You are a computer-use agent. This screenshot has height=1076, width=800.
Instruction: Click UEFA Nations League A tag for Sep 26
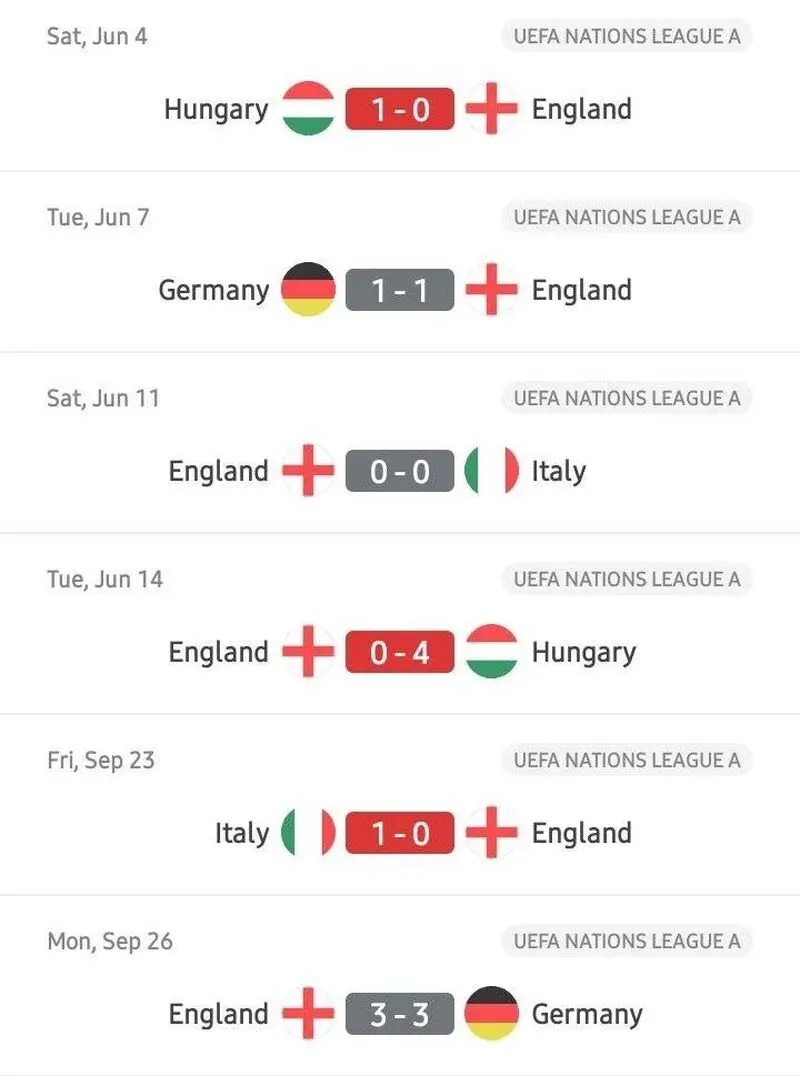[x=627, y=941]
